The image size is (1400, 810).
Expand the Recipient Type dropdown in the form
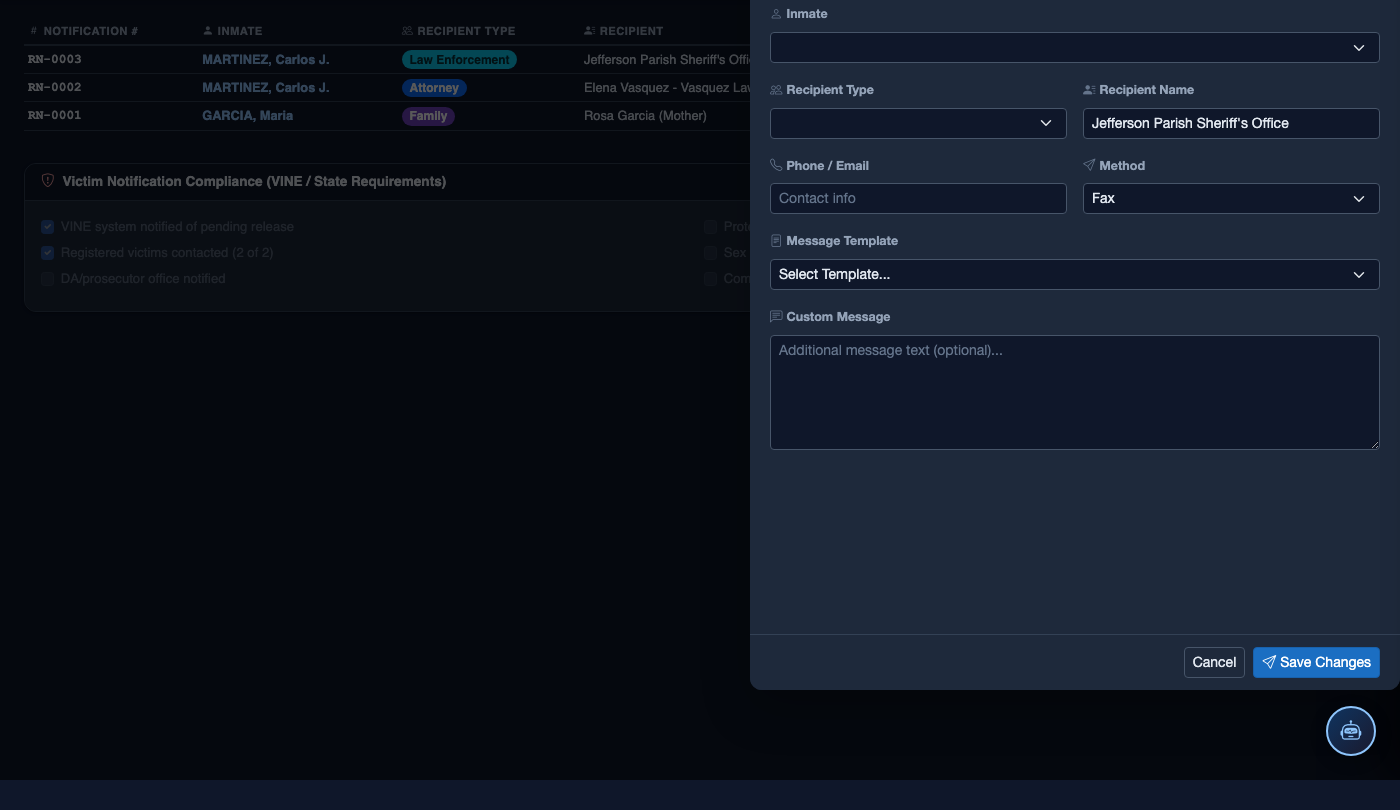point(918,123)
